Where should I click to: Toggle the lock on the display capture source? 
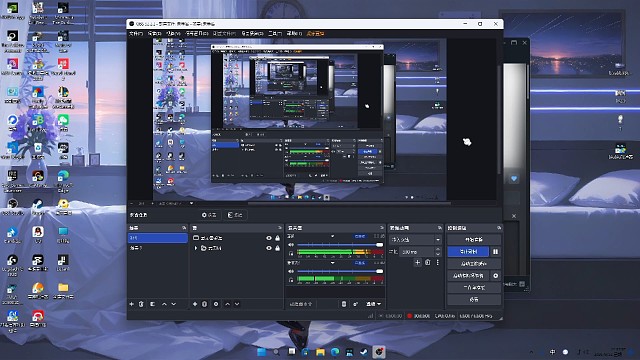[278, 238]
